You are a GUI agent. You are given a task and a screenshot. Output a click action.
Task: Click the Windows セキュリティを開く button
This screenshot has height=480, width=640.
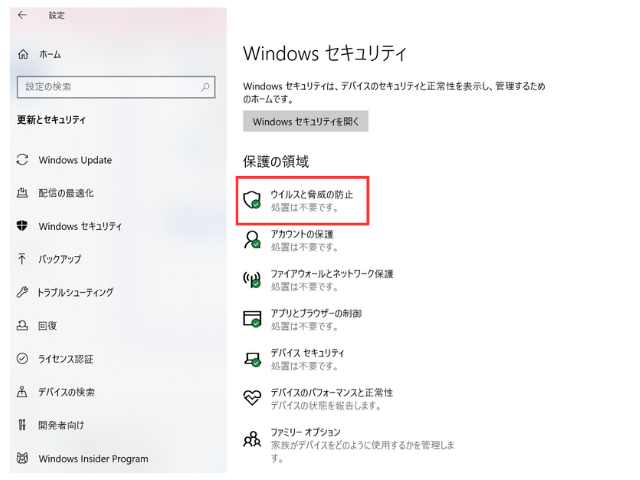point(306,121)
